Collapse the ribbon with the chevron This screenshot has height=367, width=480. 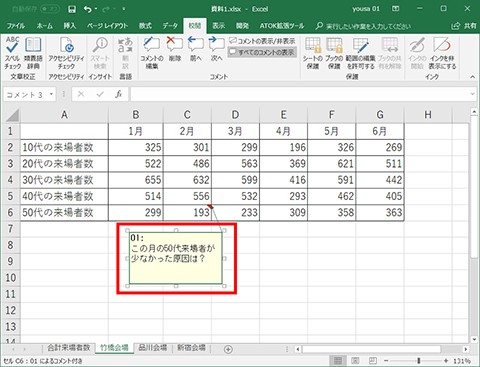[x=472, y=77]
